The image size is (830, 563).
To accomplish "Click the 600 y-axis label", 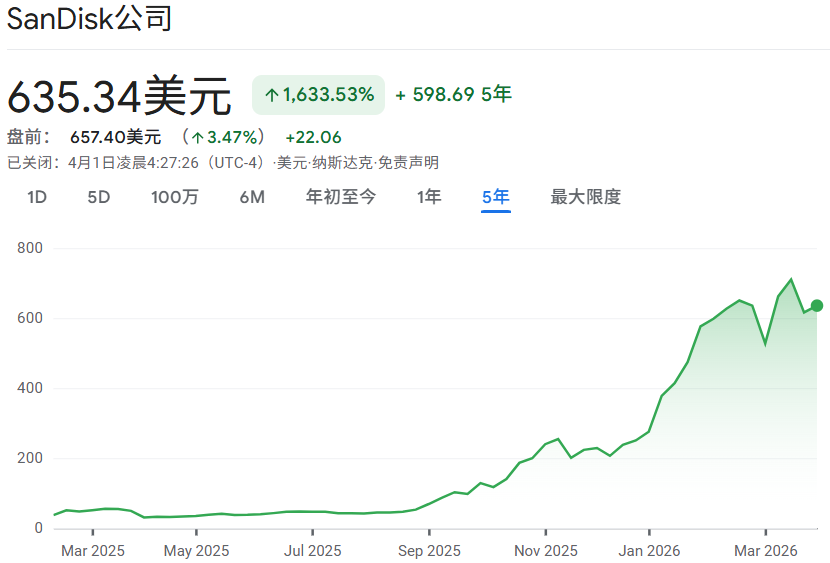I will pyautogui.click(x=30, y=318).
